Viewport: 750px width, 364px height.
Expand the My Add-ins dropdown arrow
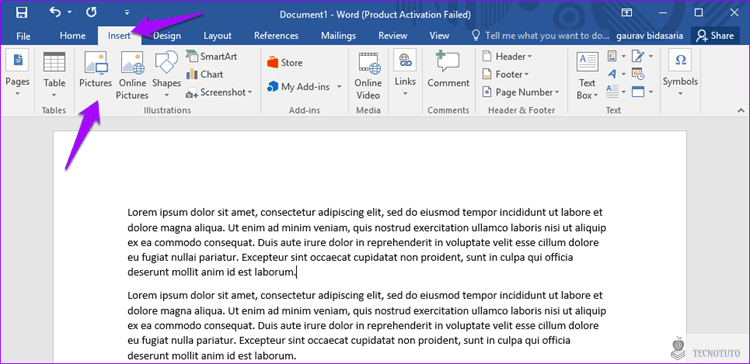click(x=339, y=87)
